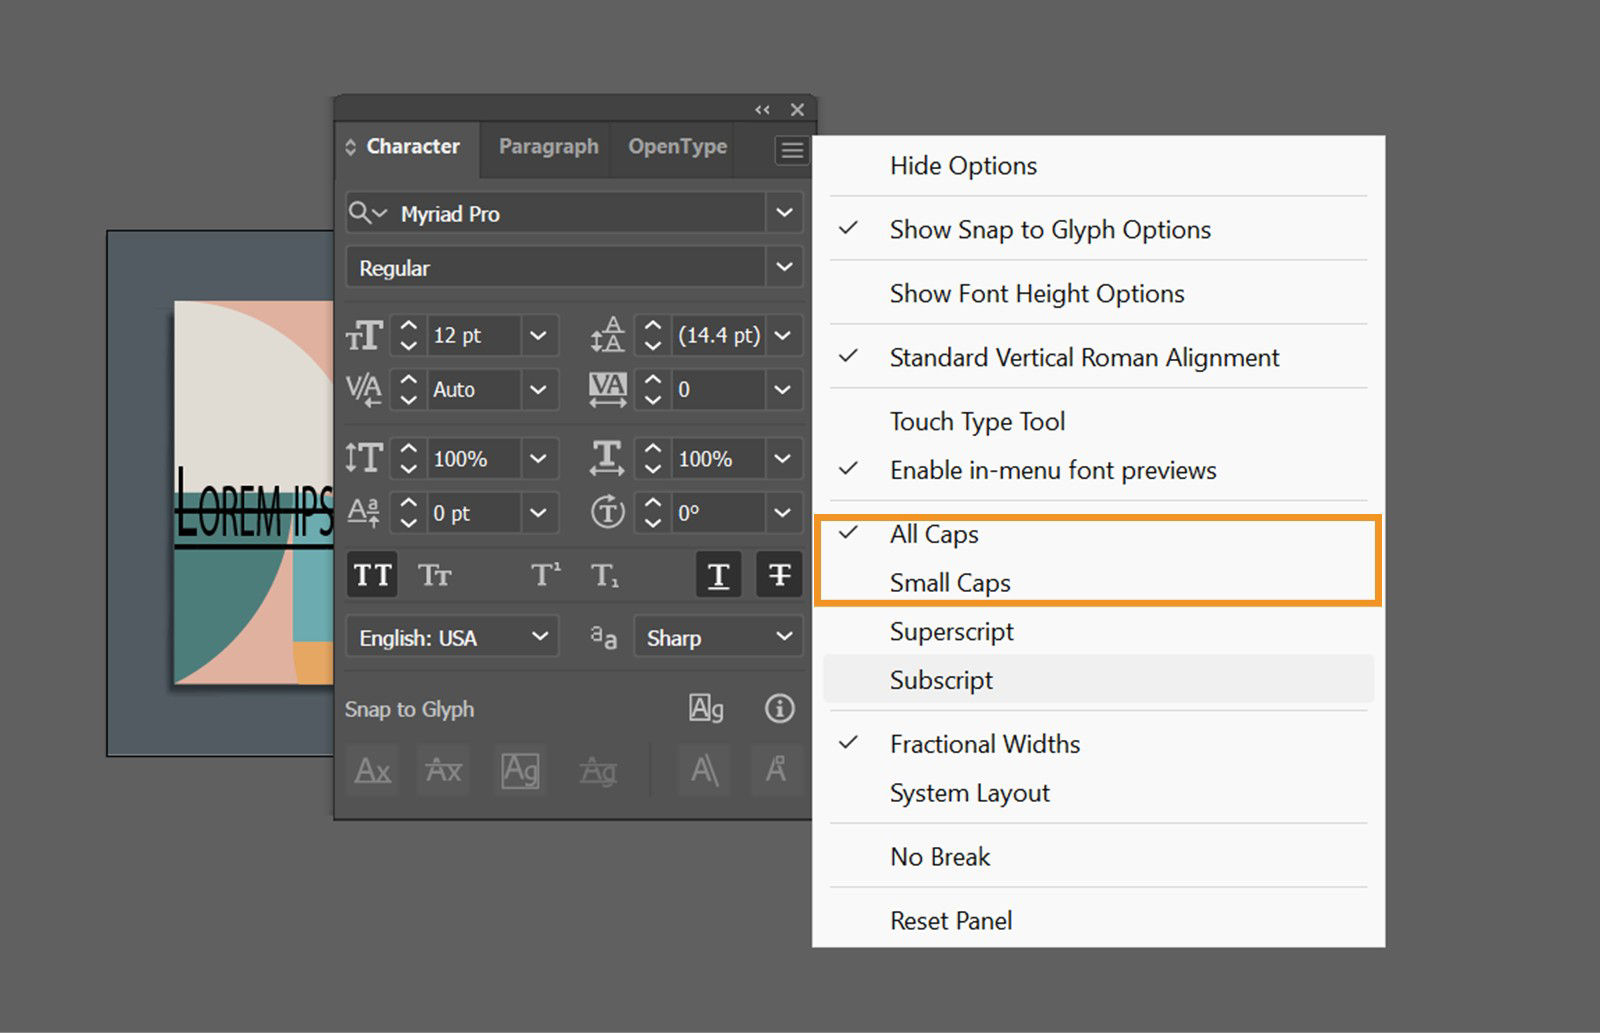Viewport: 1600px width, 1033px height.
Task: Uncheck Enable in-menu font previews
Action: 1098,471
